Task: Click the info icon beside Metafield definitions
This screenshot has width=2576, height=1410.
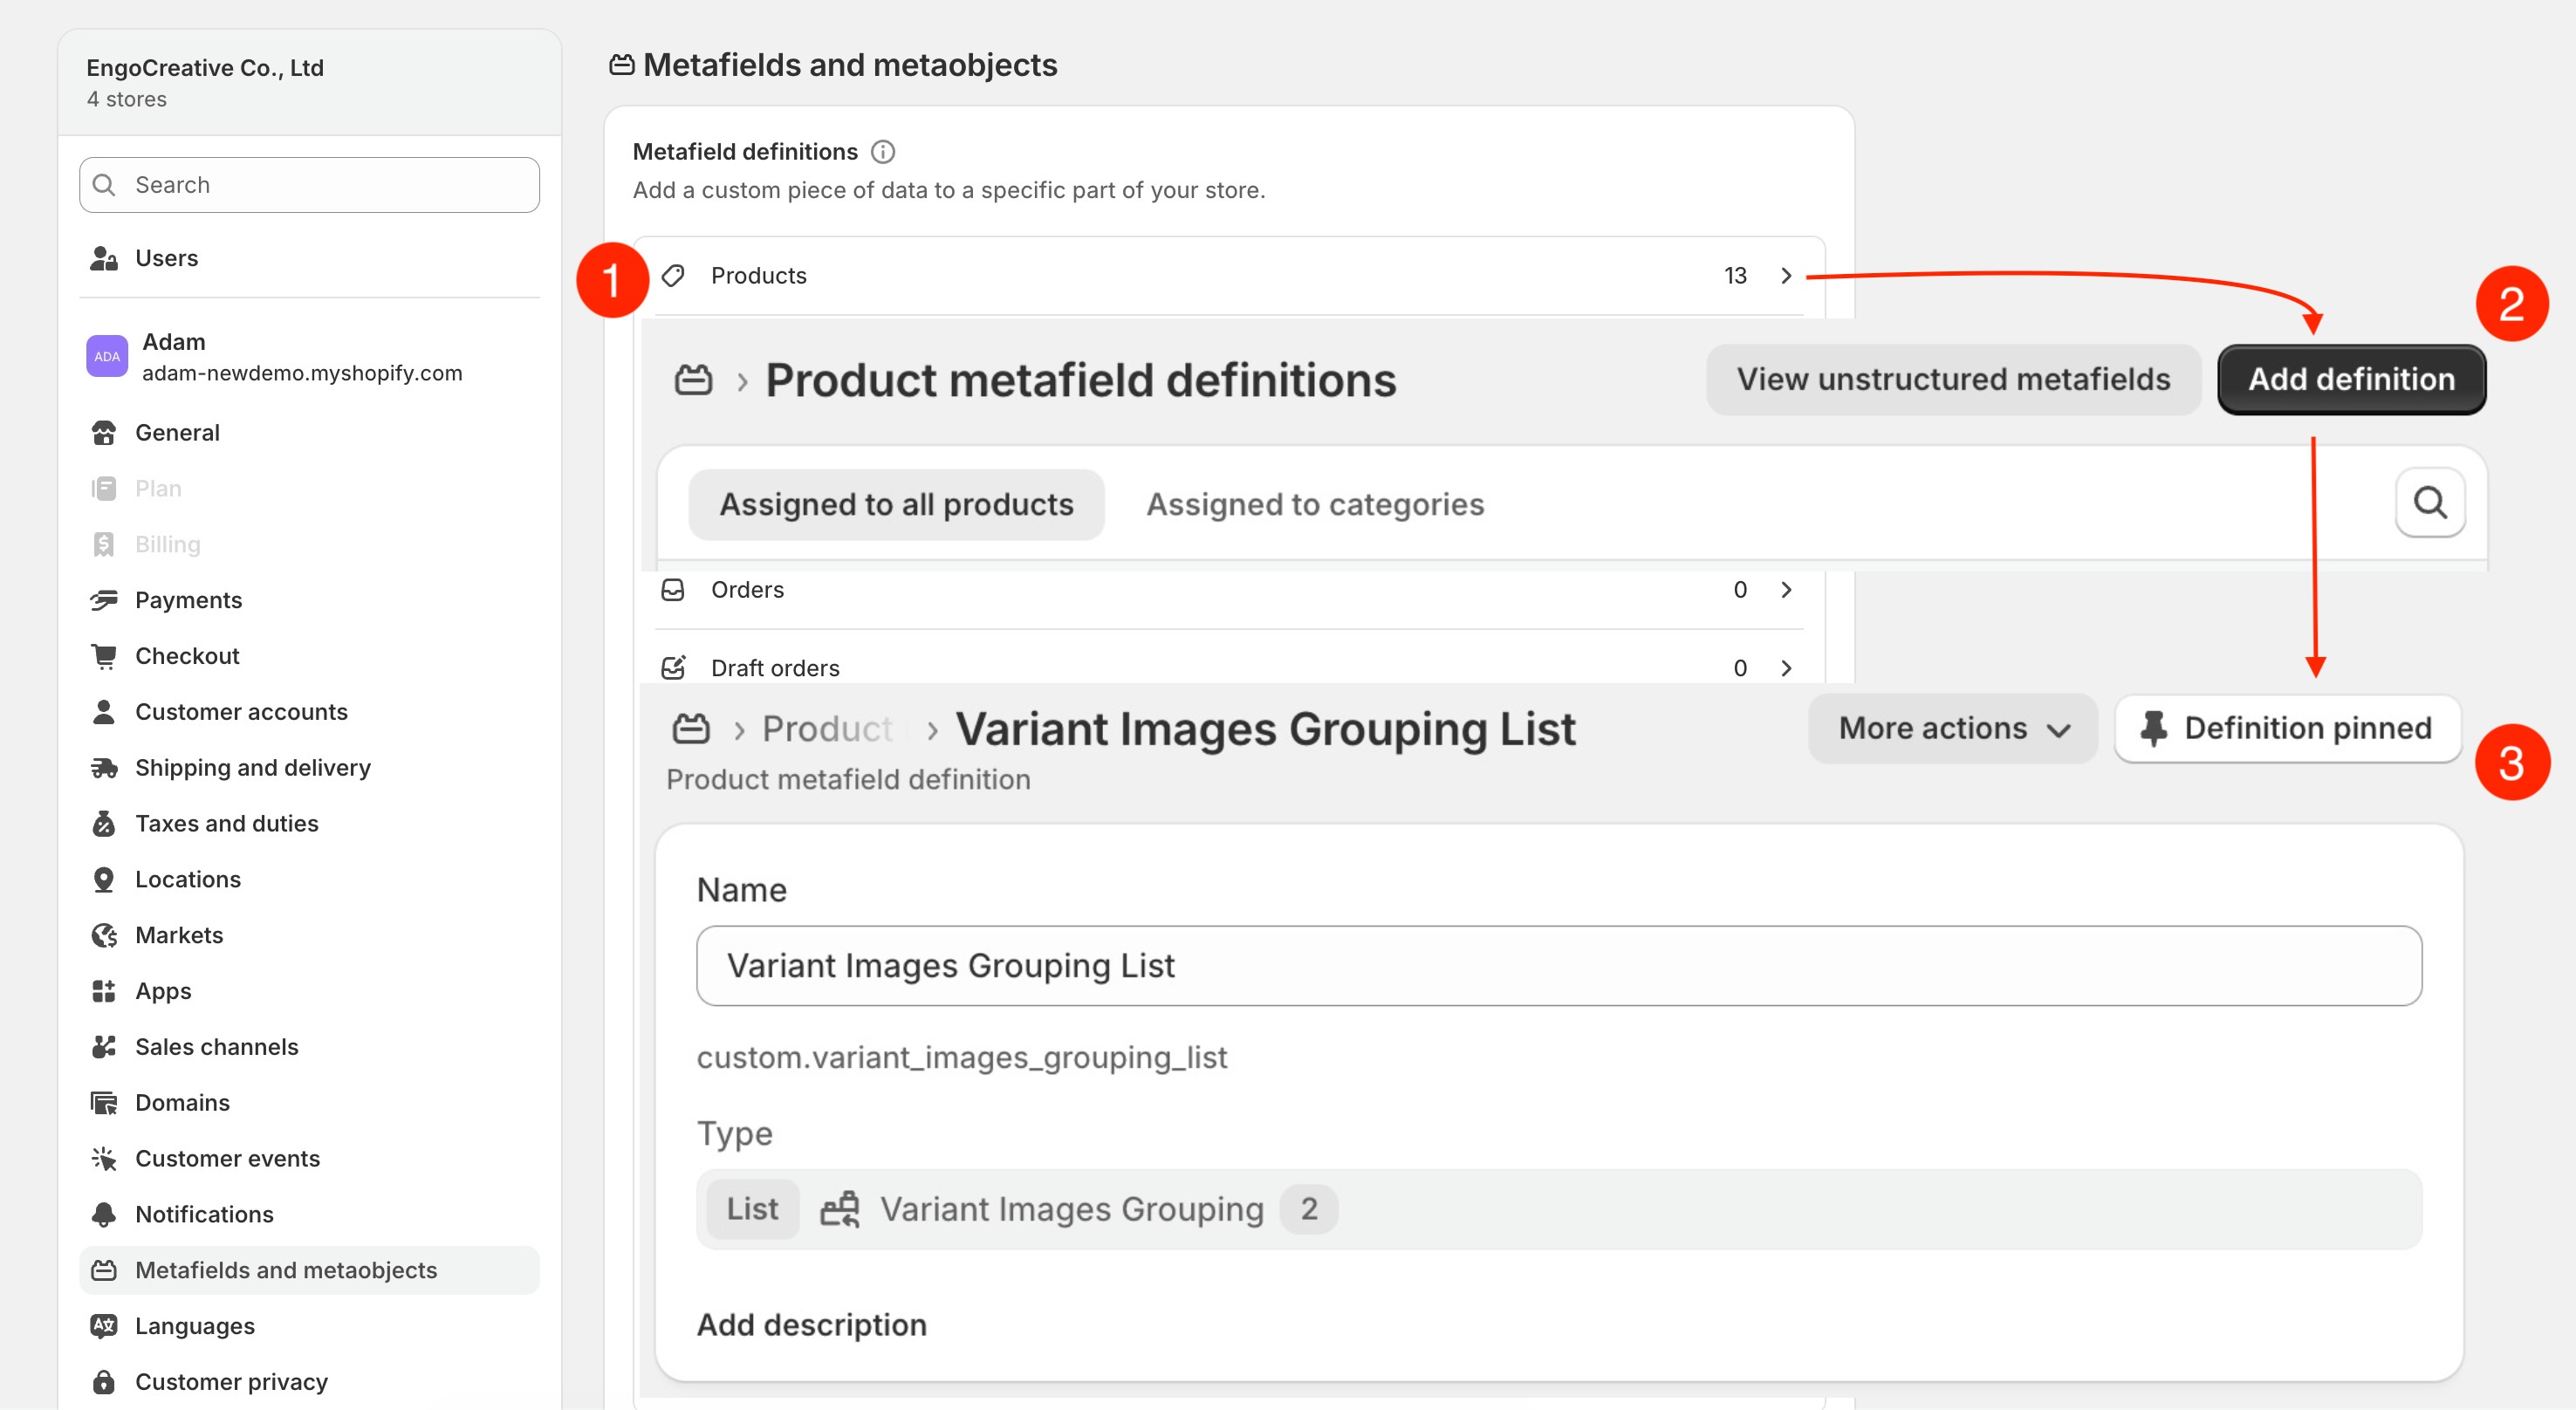Action: 883,152
